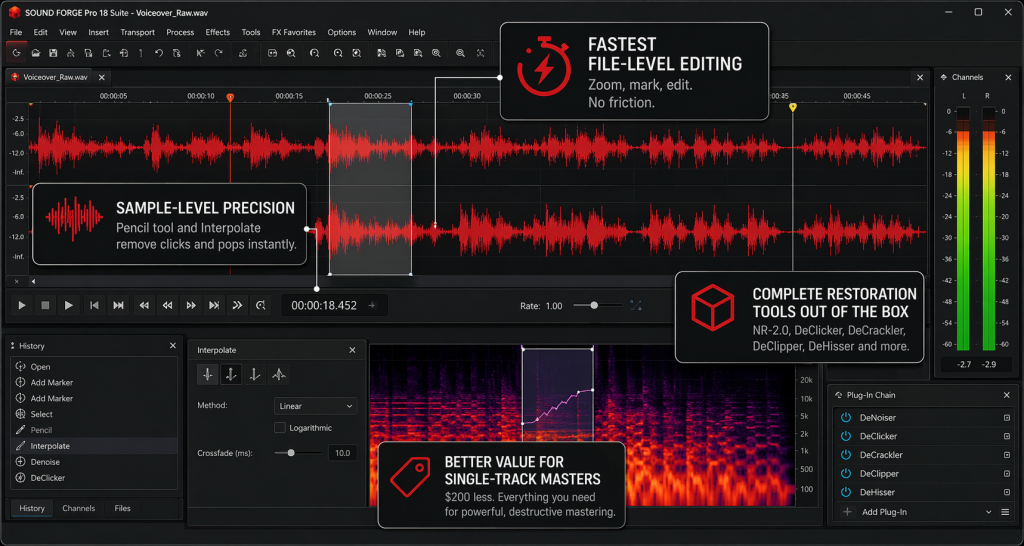Expand the Add Plug-In dropdown chevron
The width and height of the screenshot is (1024, 546).
coord(989,512)
